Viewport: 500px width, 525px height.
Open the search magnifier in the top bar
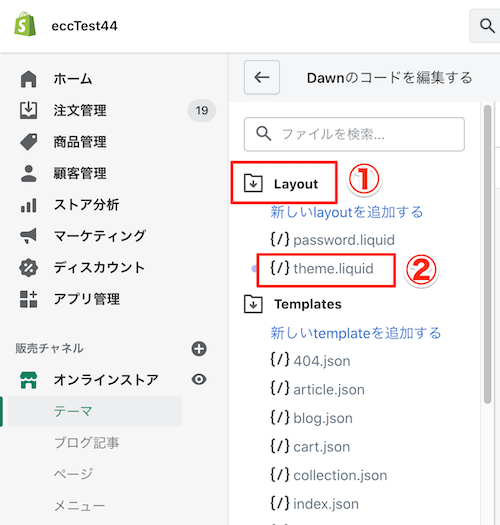[487, 26]
